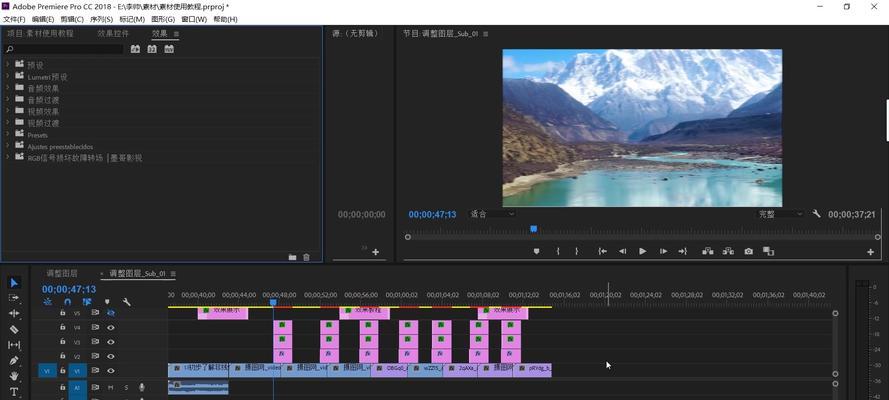Expand the 音频效果 folder
The height and width of the screenshot is (400, 889).
coord(7,88)
